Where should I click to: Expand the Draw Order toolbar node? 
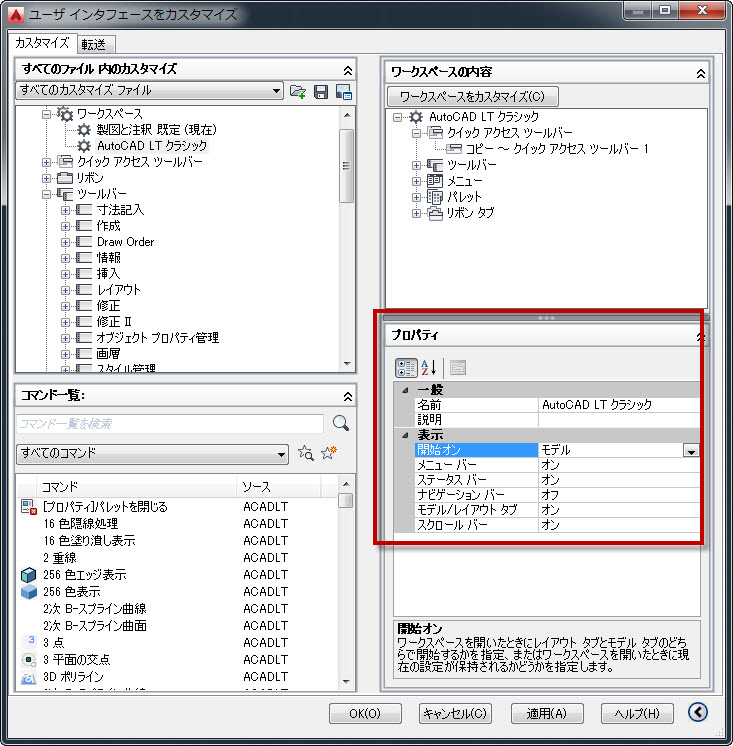(x=65, y=242)
